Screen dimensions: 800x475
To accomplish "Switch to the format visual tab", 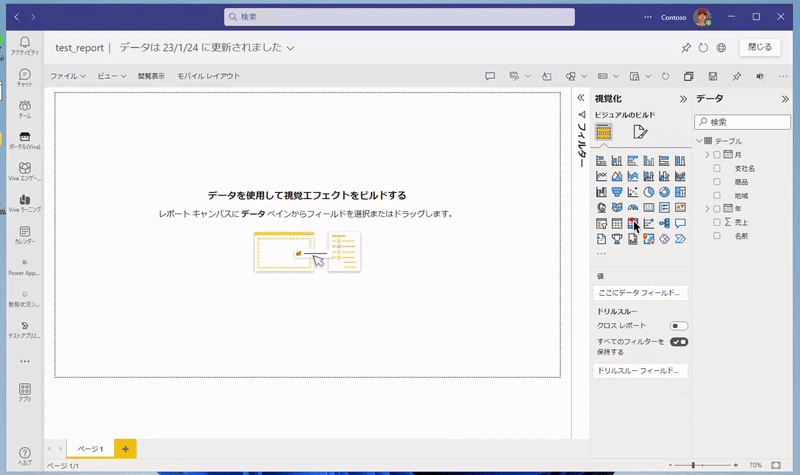I will point(640,133).
